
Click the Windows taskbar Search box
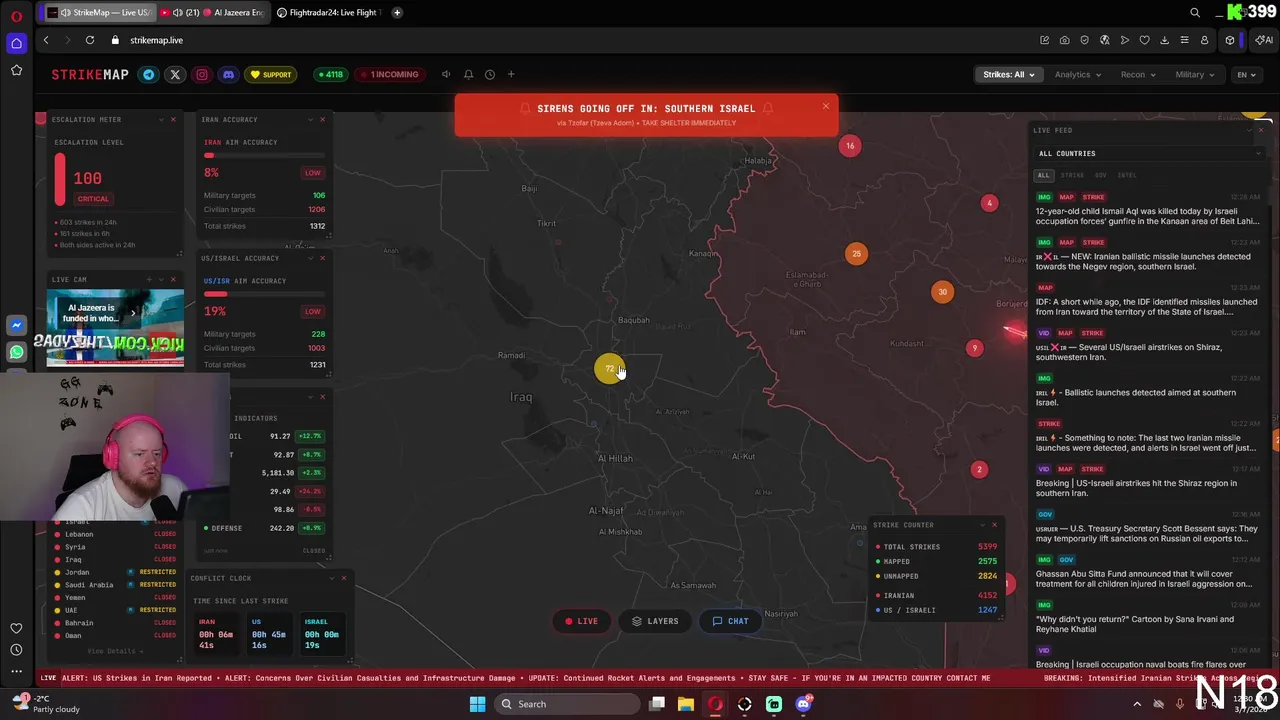click(566, 704)
